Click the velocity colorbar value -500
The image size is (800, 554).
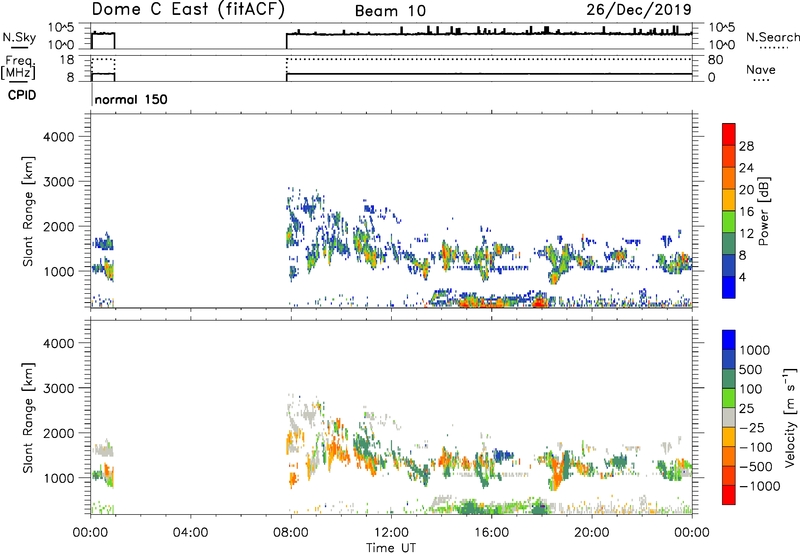pos(756,467)
